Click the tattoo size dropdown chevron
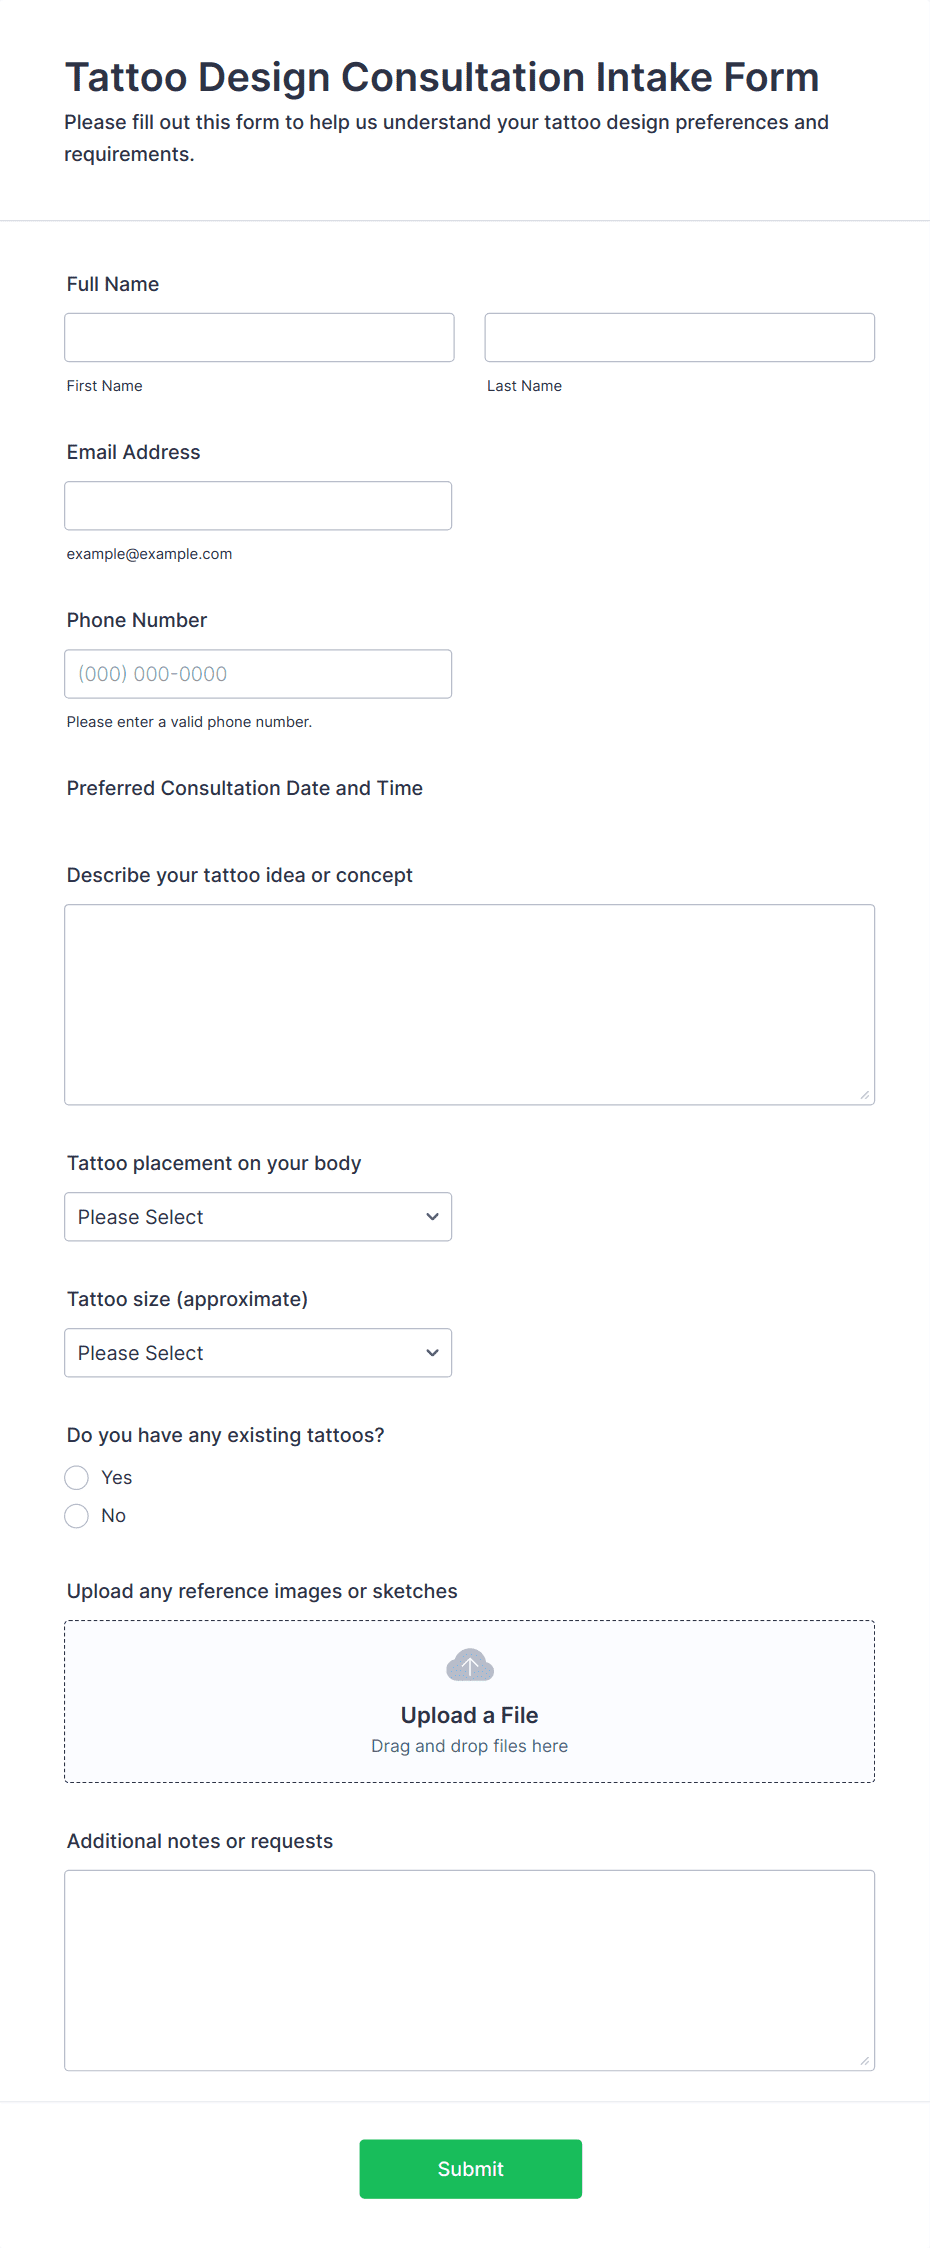Viewport: 930px width, 2248px height. (x=432, y=1353)
